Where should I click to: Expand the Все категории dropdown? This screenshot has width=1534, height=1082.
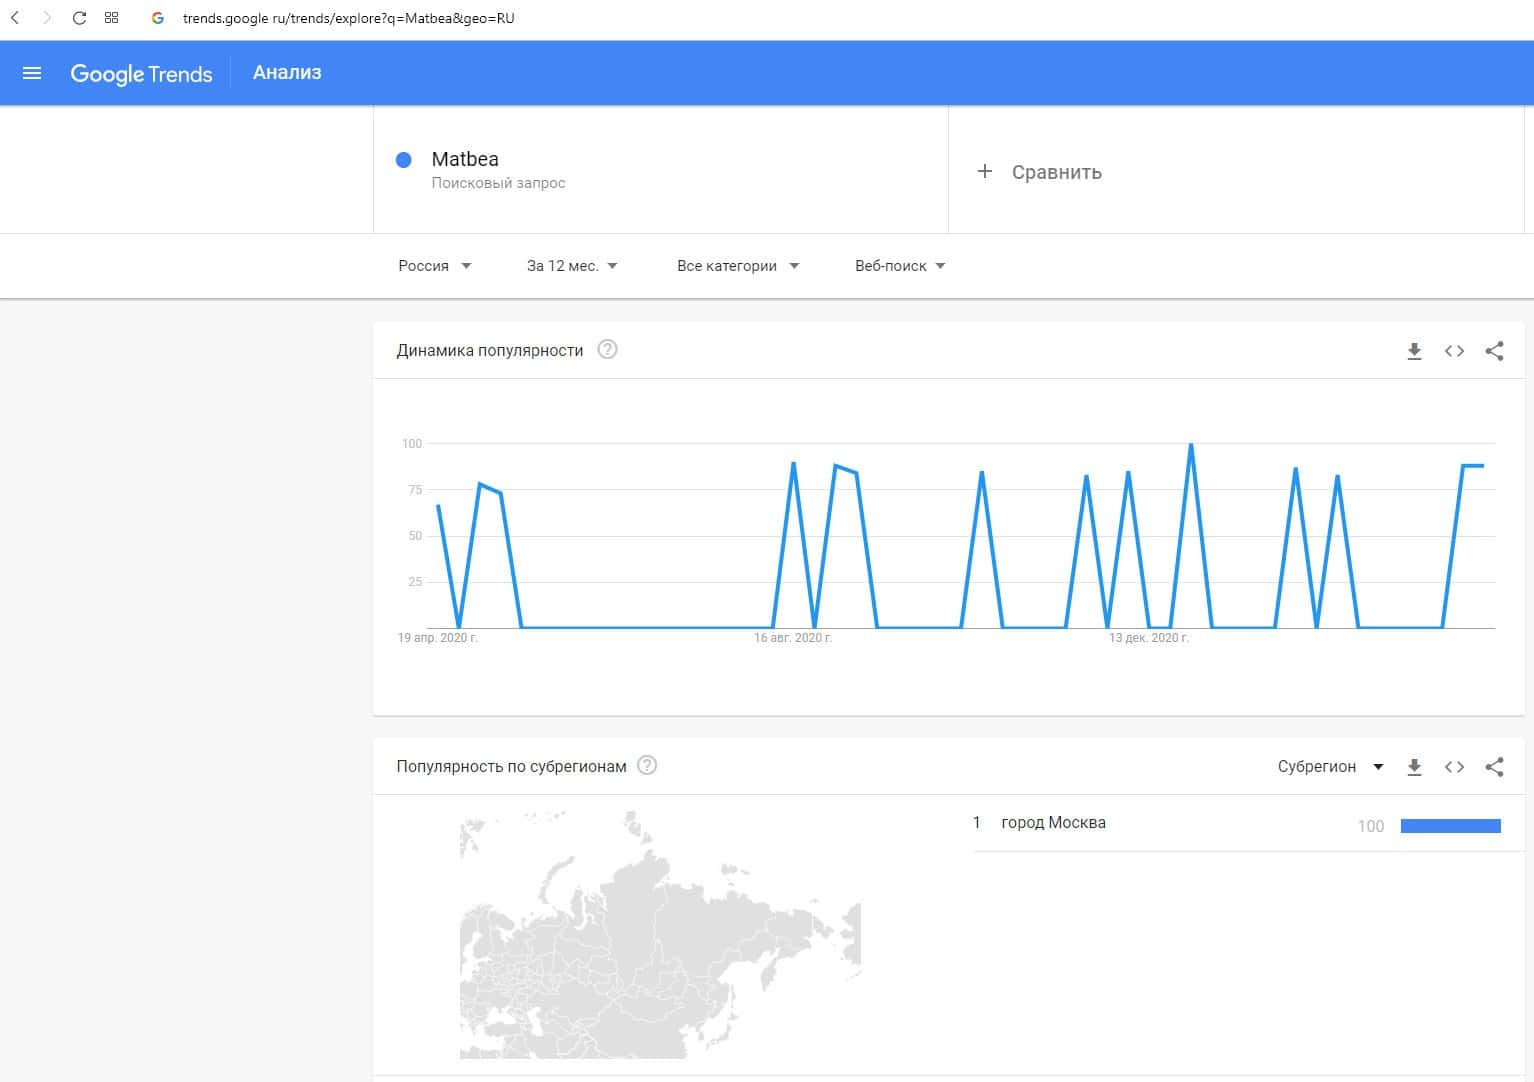pyautogui.click(x=737, y=266)
